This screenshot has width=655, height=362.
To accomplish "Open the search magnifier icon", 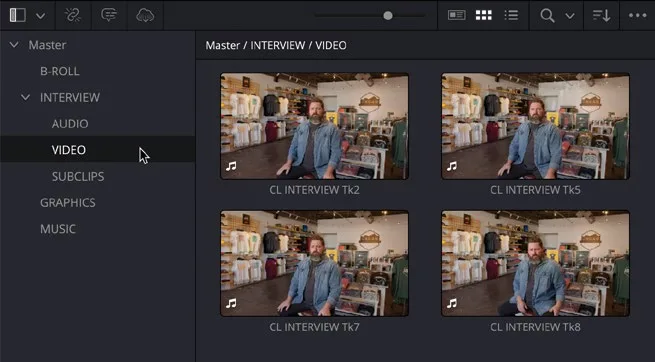I will tap(547, 16).
